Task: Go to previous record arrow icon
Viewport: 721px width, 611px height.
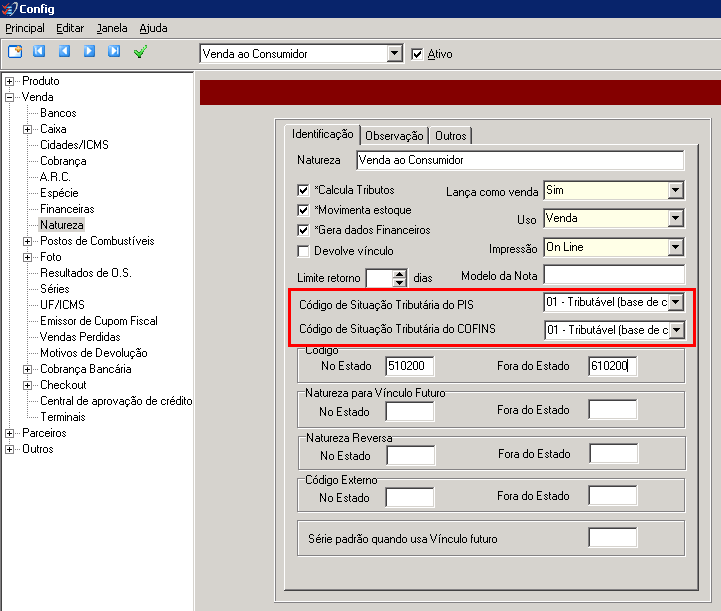Action: click(x=64, y=51)
